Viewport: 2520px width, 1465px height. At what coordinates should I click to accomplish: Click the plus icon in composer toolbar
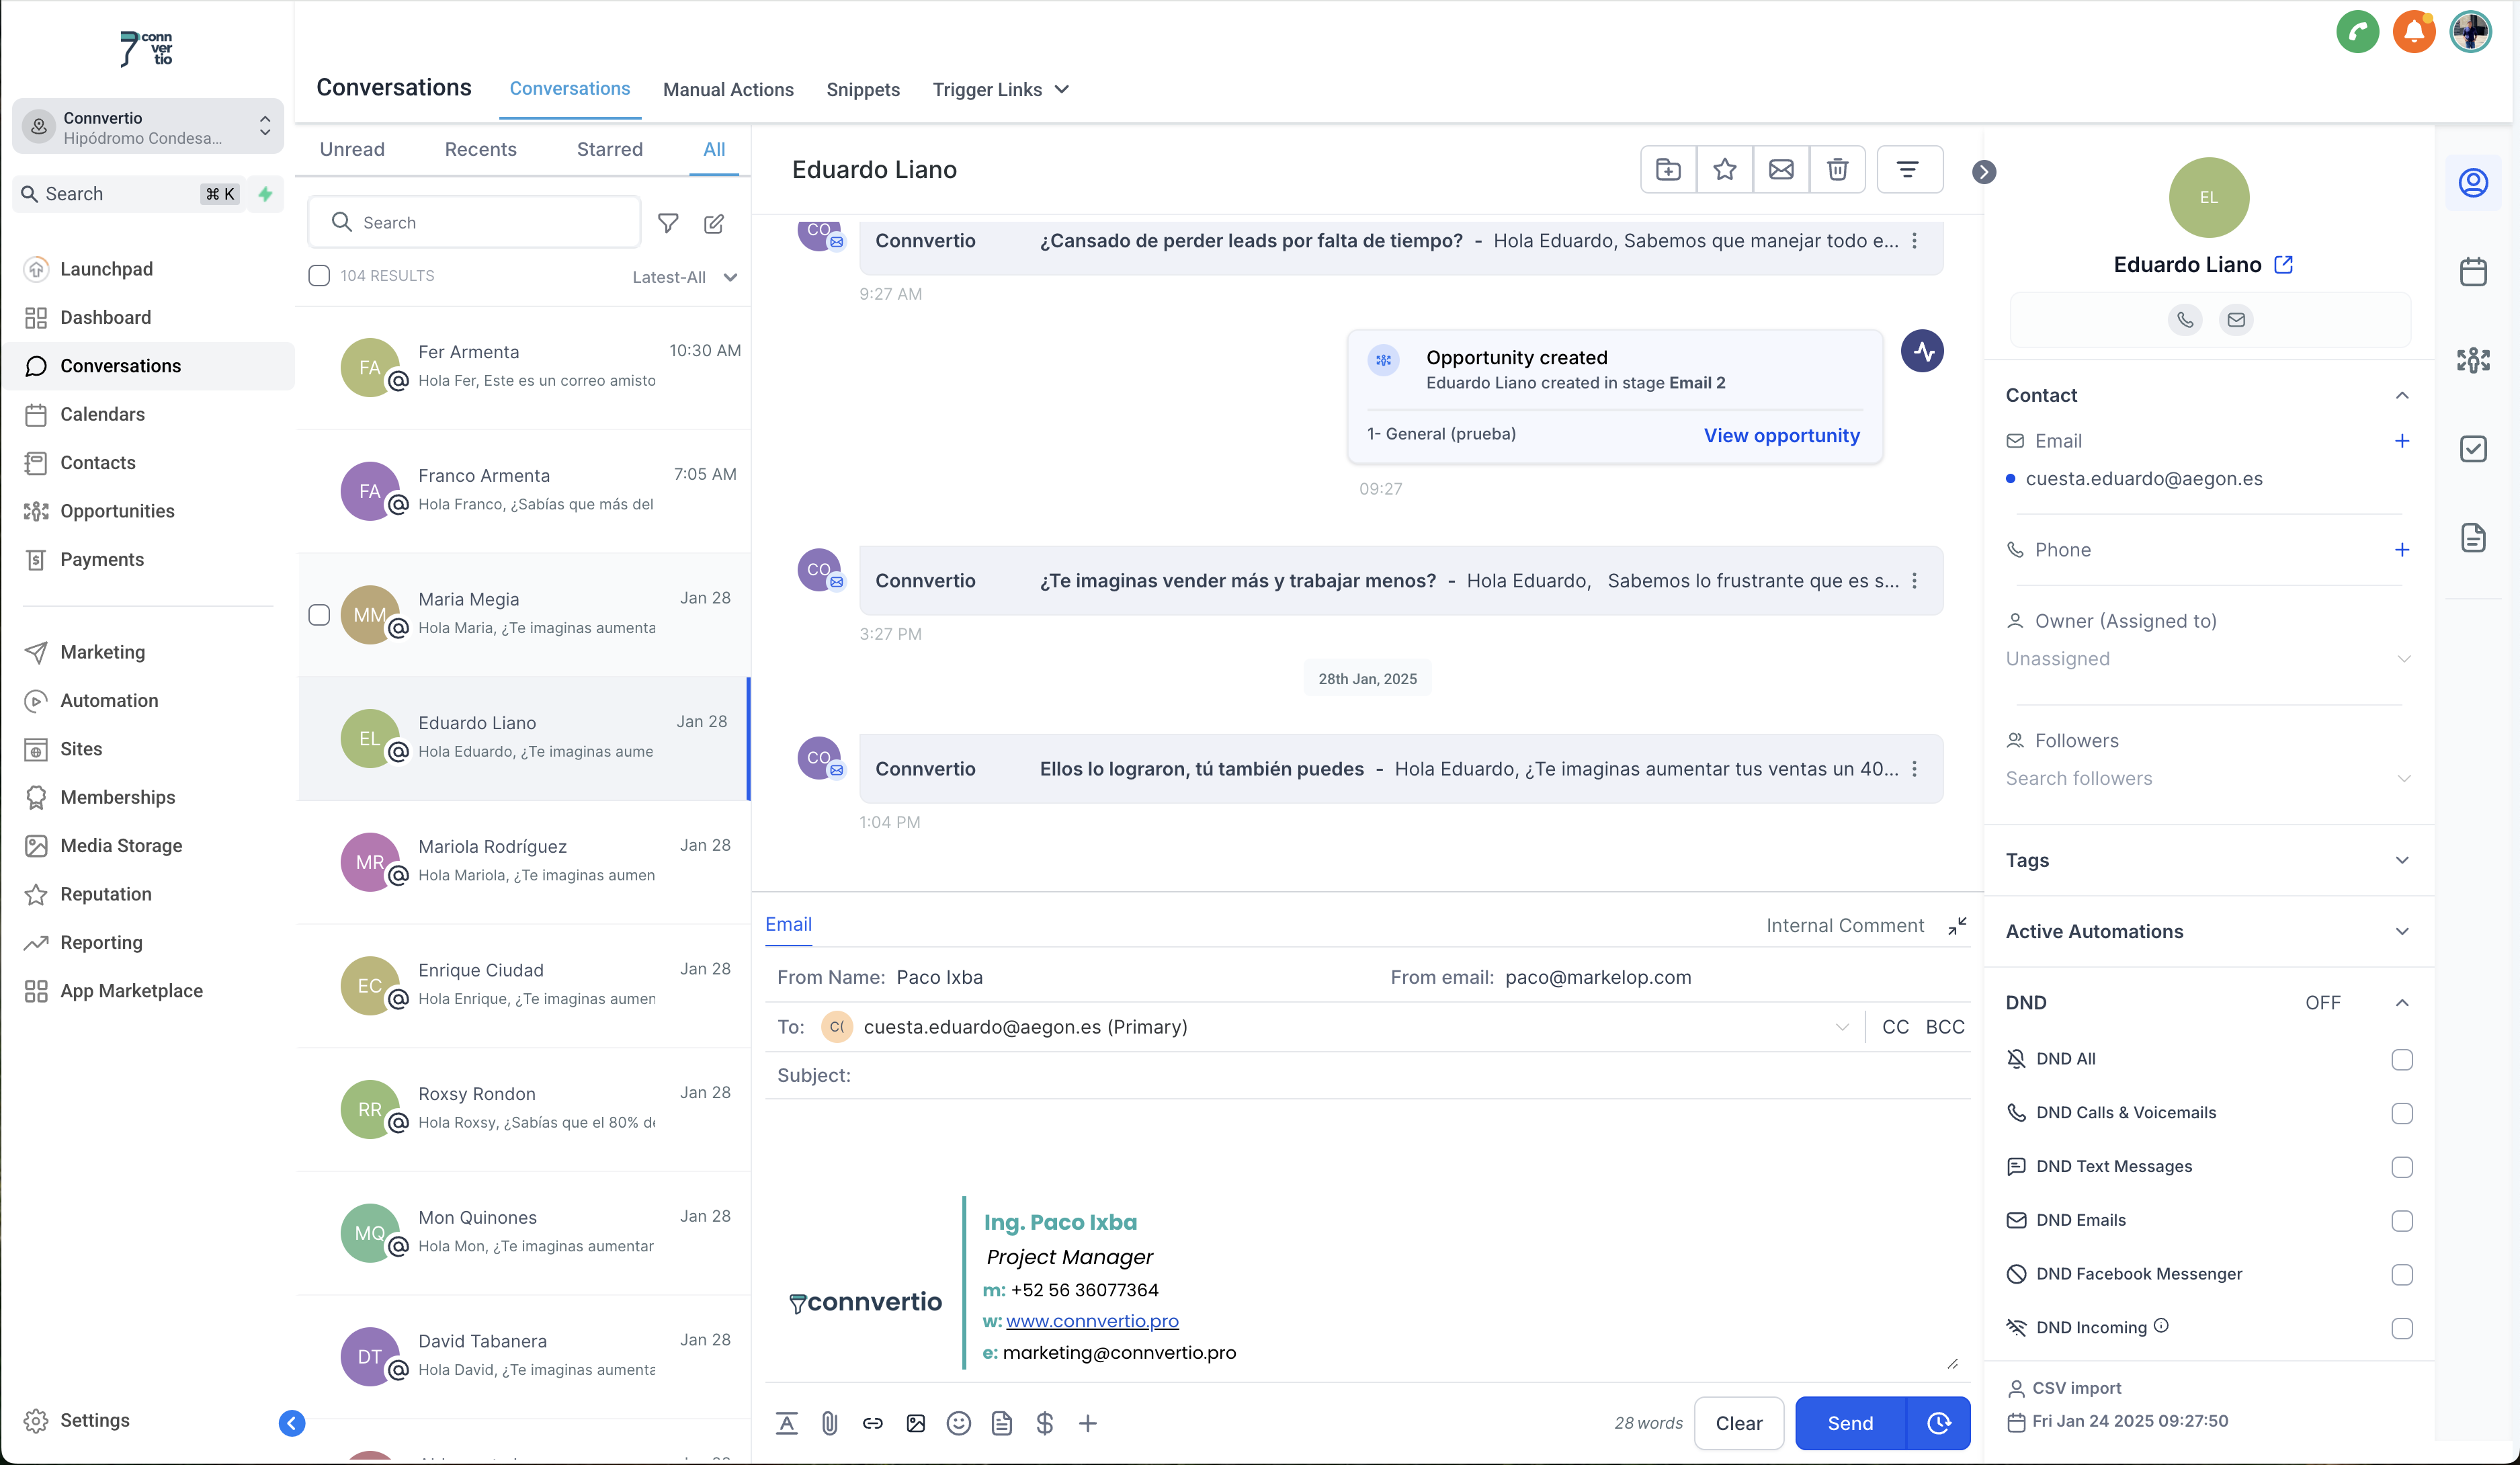click(1088, 1423)
